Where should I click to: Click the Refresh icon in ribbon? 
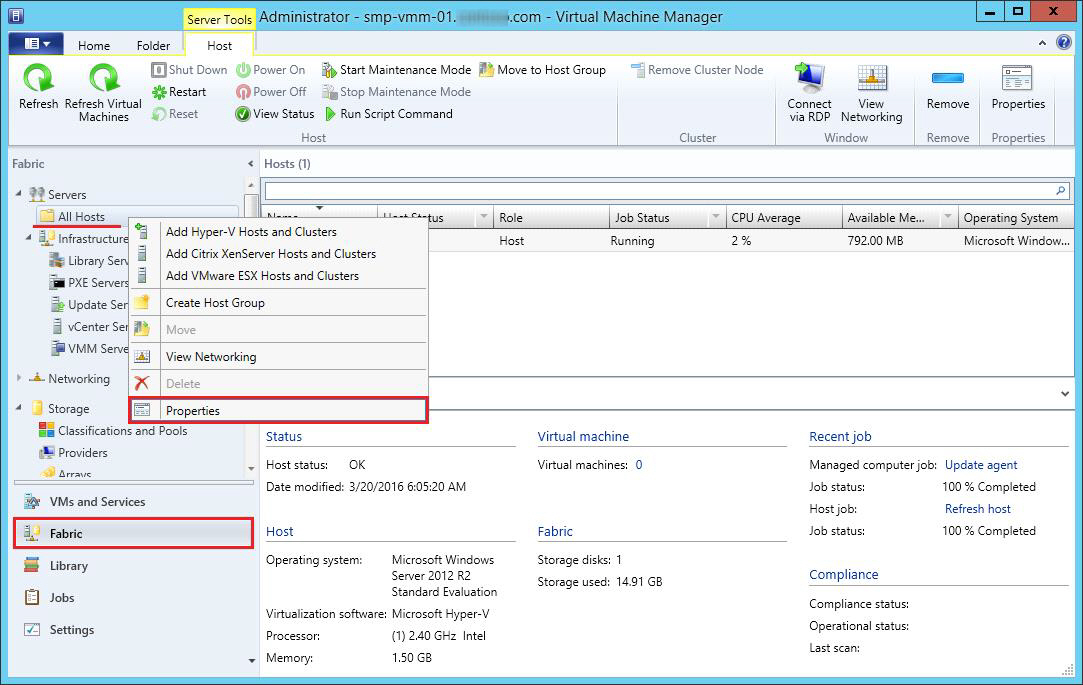(38, 80)
